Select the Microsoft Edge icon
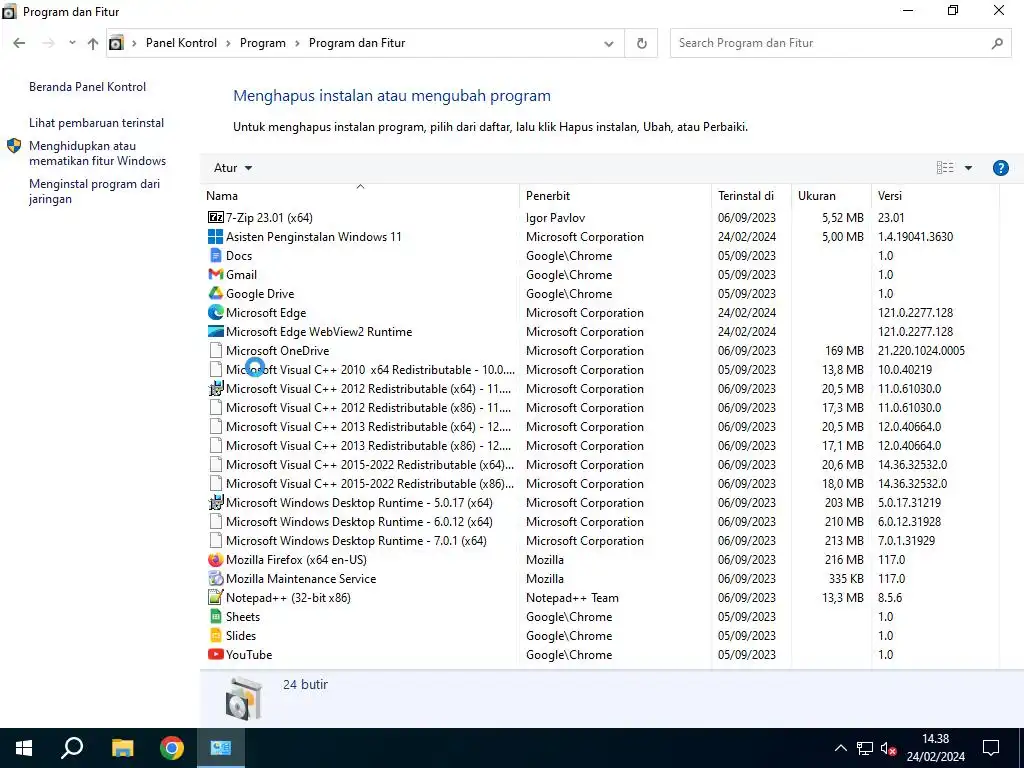 coord(216,312)
